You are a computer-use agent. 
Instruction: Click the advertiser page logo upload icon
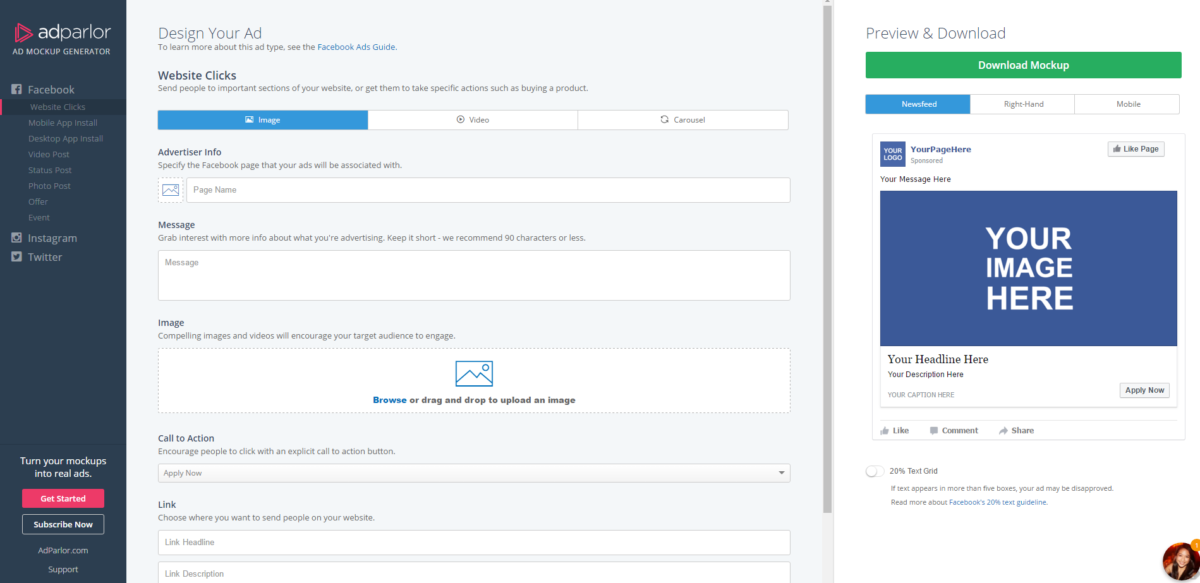pos(171,190)
